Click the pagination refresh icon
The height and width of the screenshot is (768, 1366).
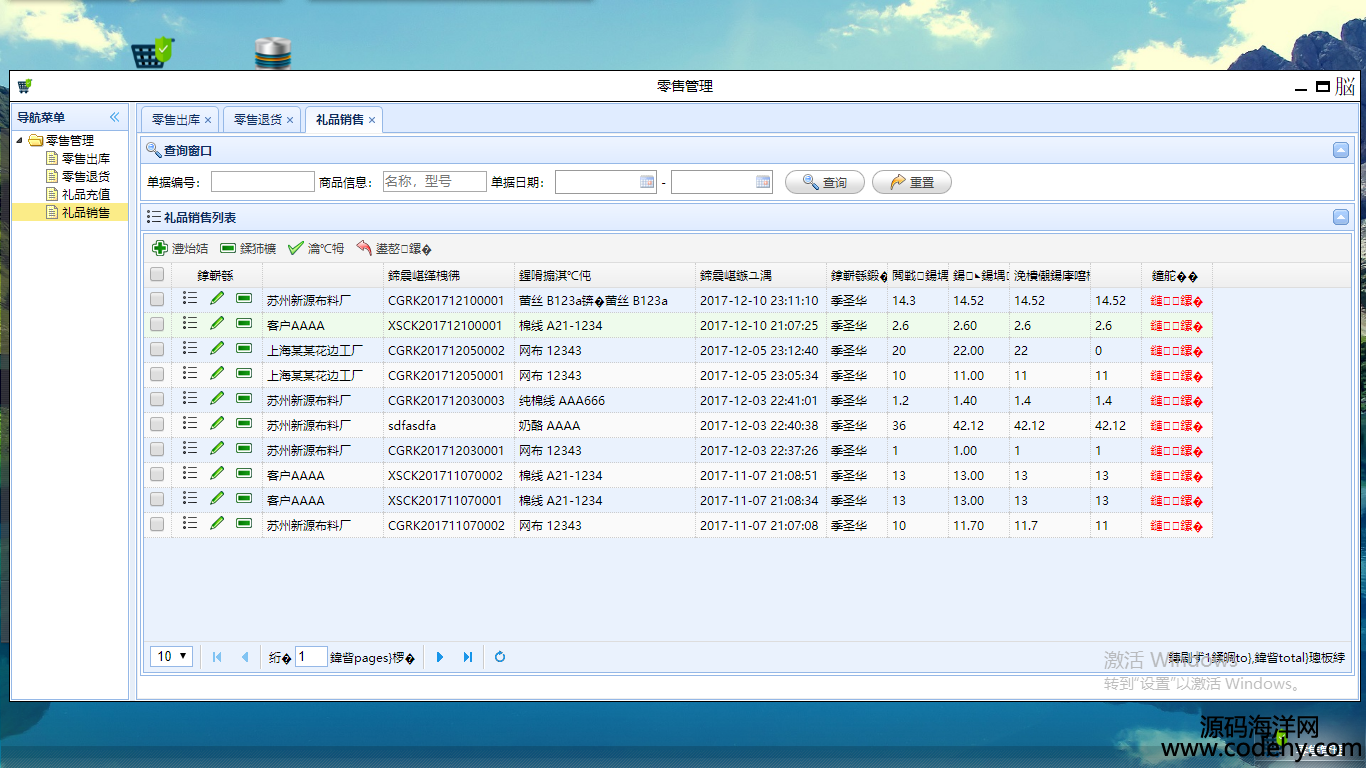point(500,657)
